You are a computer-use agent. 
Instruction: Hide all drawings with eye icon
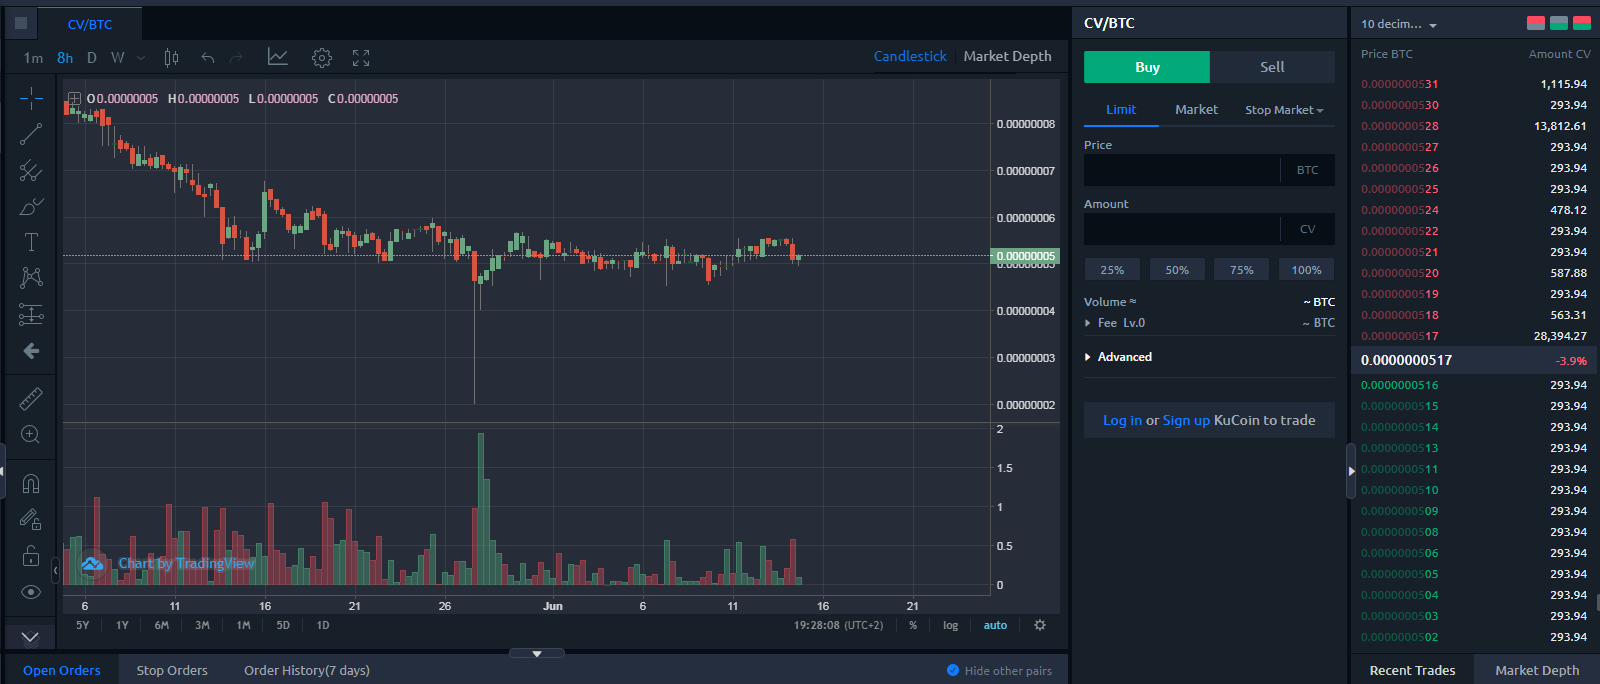[31, 592]
